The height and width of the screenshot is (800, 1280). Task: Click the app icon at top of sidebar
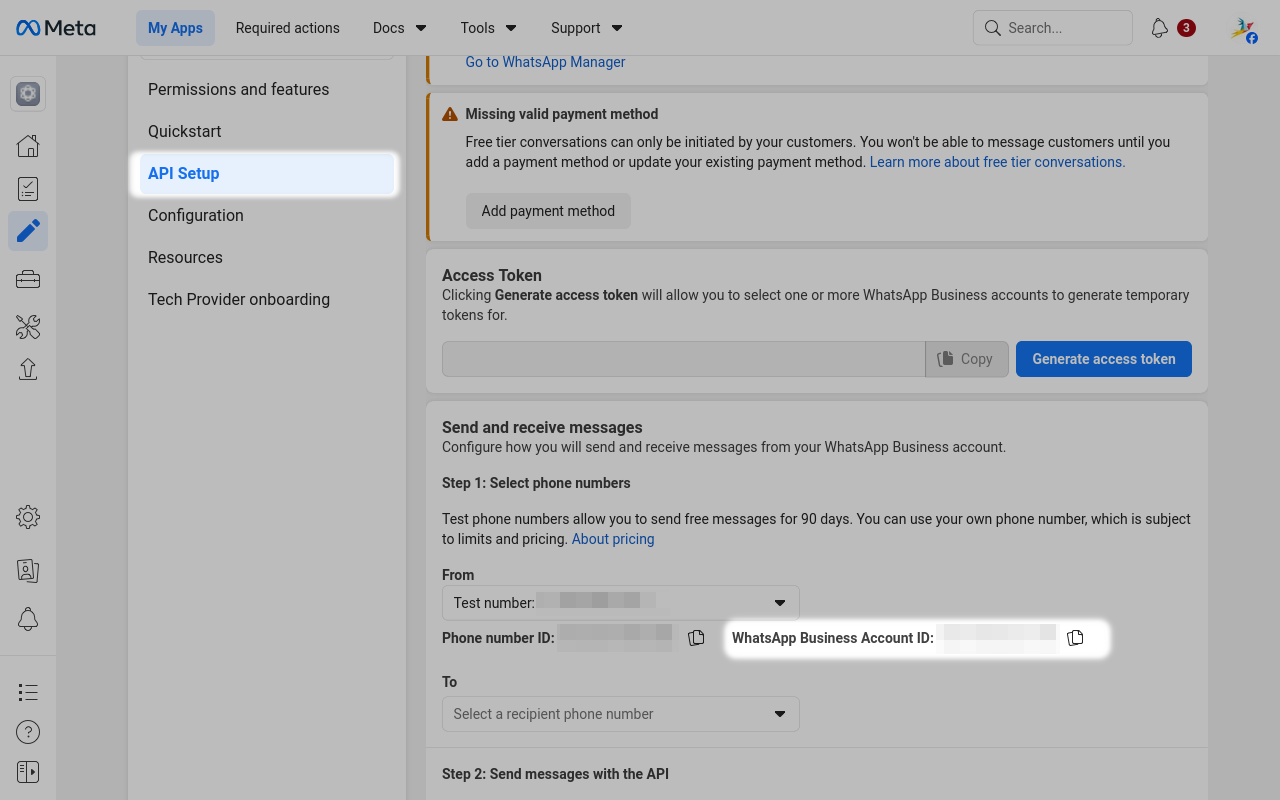coord(28,94)
